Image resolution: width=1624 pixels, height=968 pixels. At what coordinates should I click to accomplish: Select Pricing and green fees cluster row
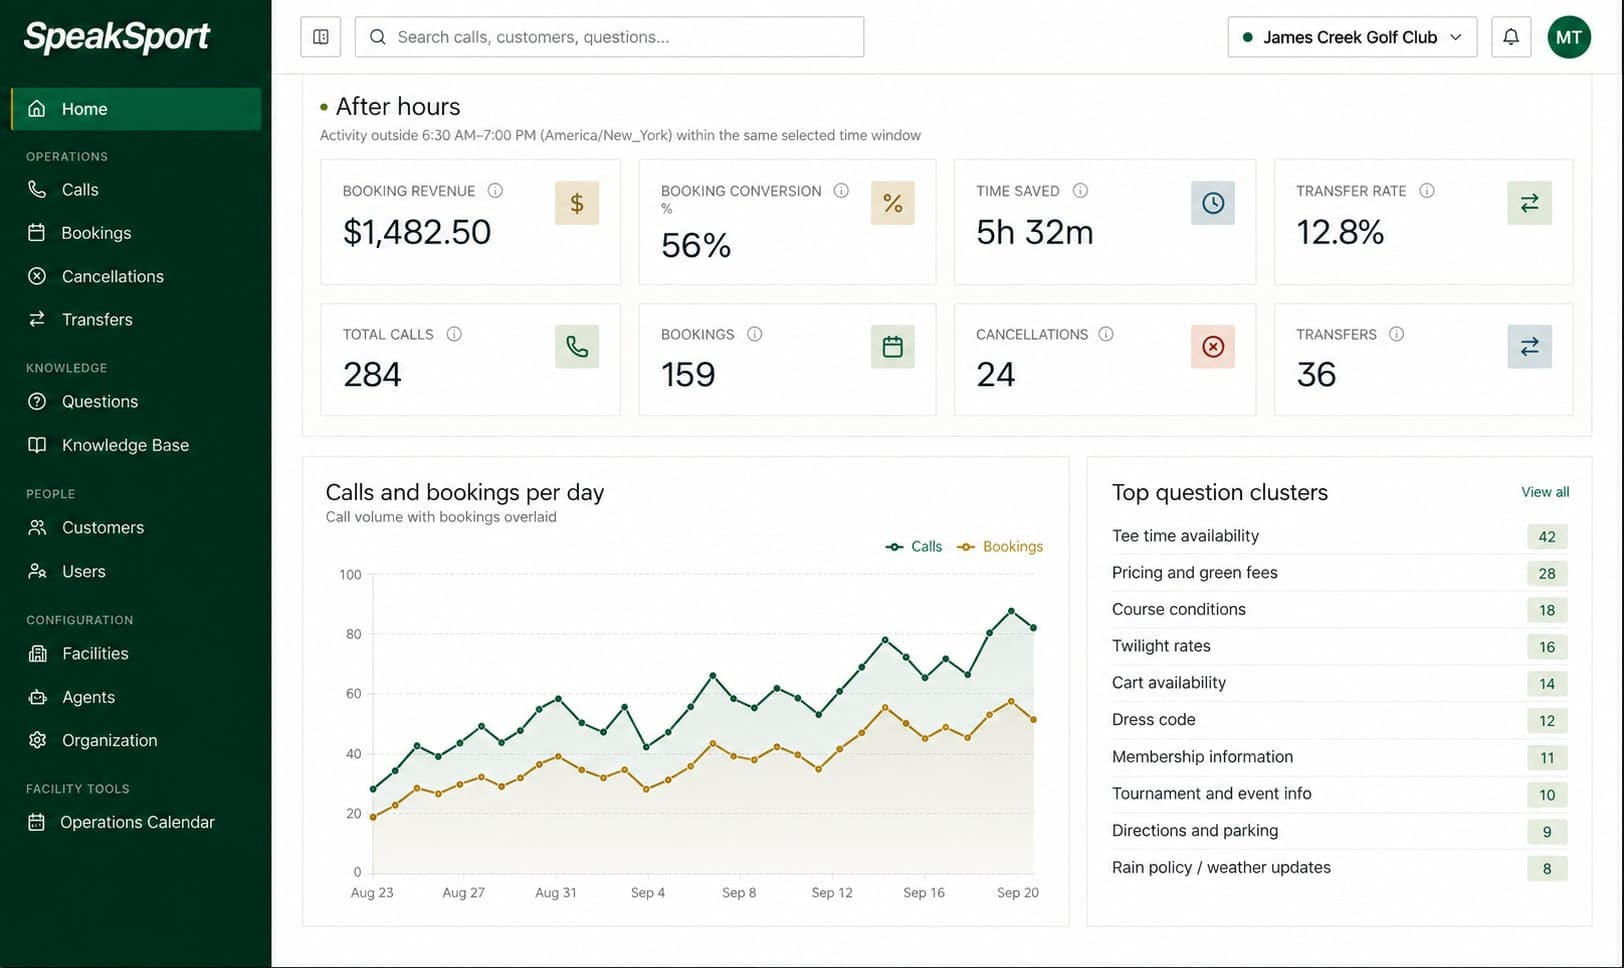click(1340, 573)
